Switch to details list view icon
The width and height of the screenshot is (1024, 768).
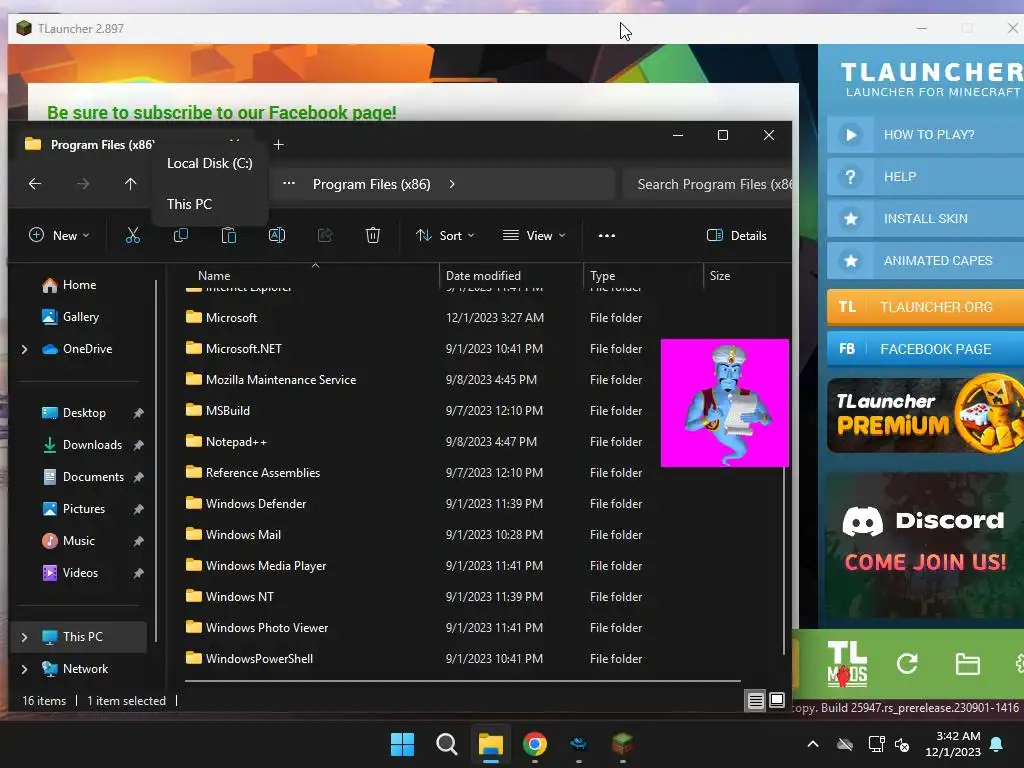point(756,701)
